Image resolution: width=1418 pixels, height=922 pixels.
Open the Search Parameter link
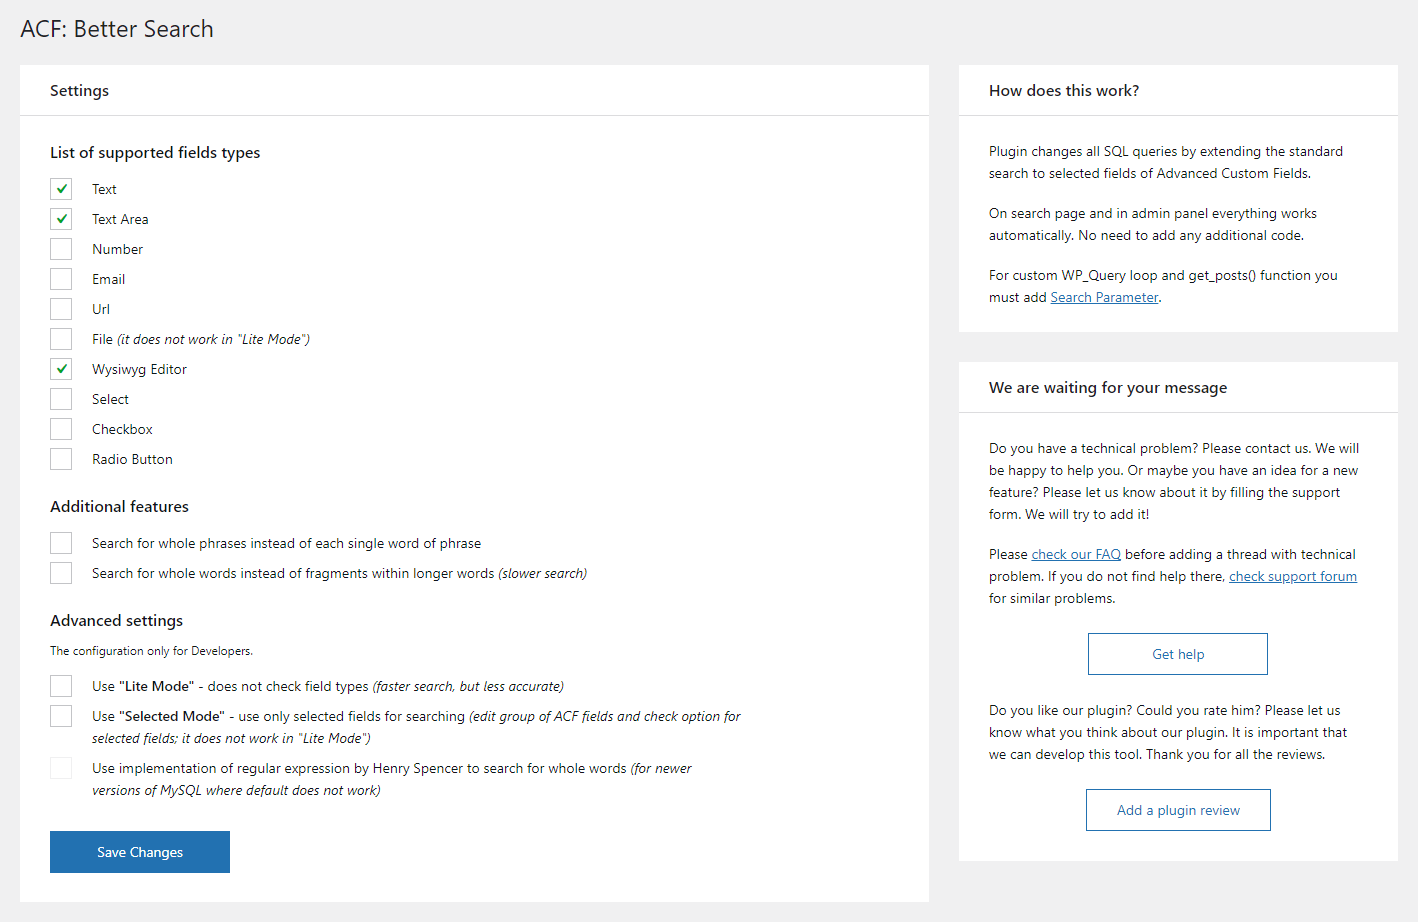tap(1104, 297)
